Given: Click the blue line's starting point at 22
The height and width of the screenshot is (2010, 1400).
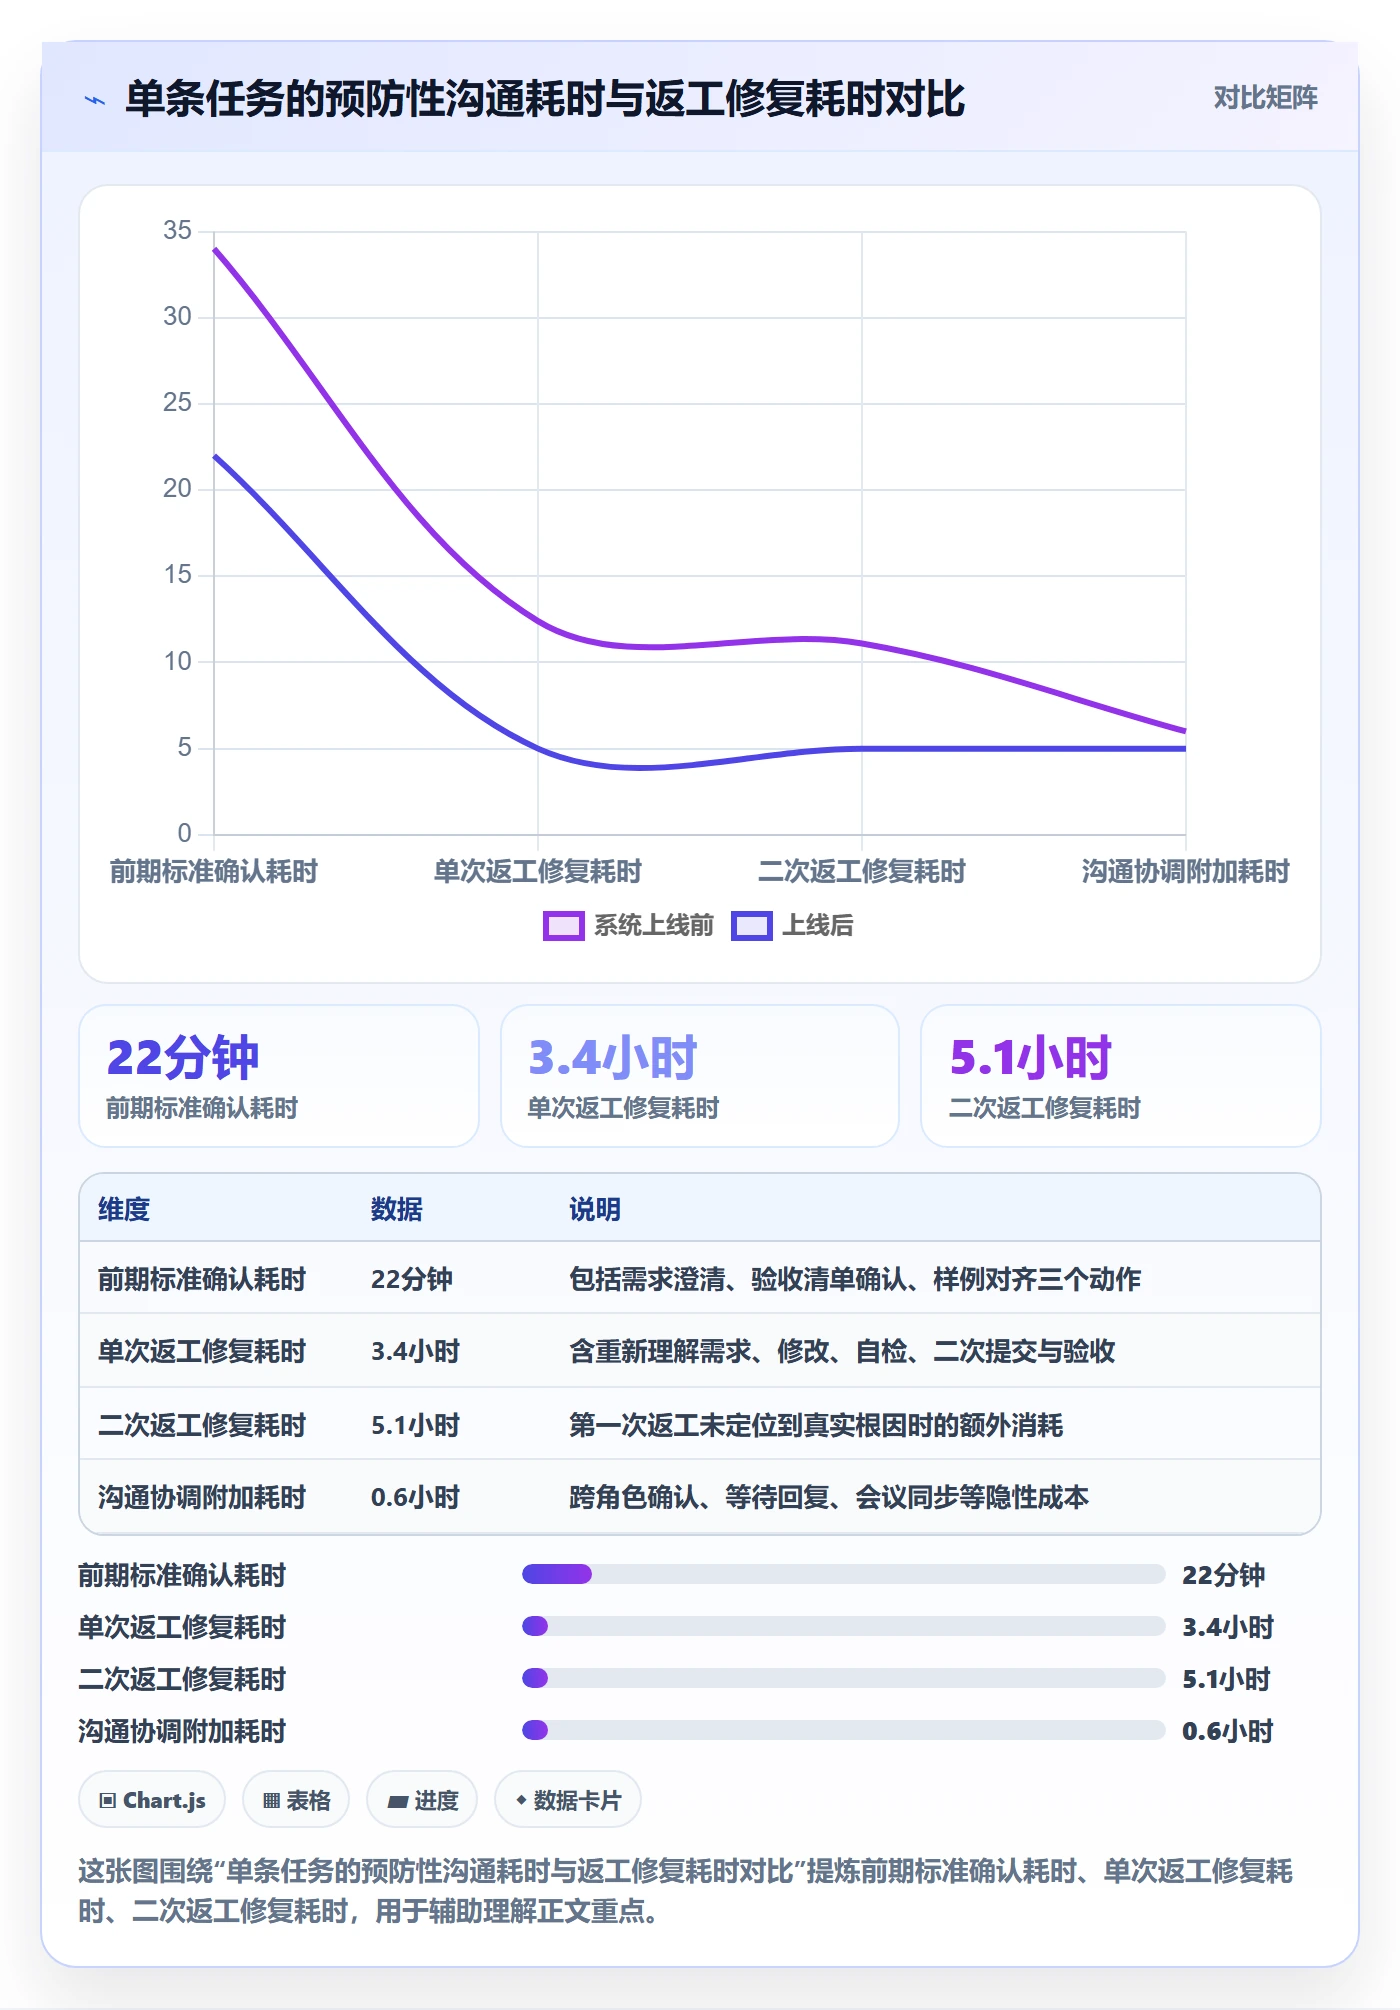Looking at the screenshot, I should pos(215,456).
